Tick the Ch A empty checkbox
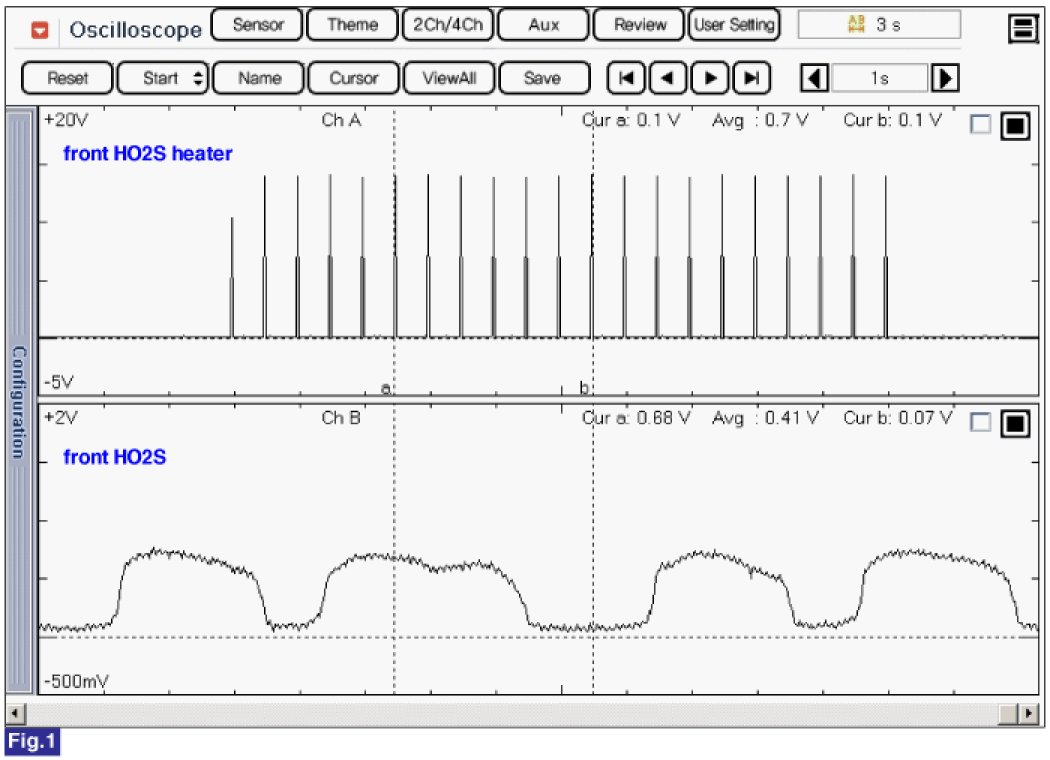This screenshot has width=1050, height=760. [x=980, y=124]
